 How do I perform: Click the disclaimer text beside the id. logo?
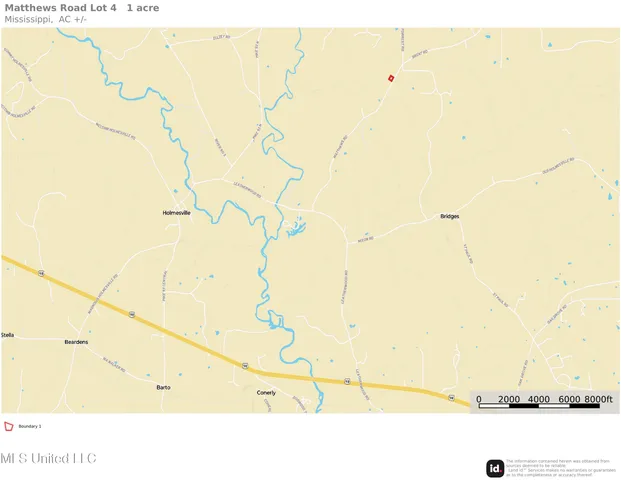point(562,467)
